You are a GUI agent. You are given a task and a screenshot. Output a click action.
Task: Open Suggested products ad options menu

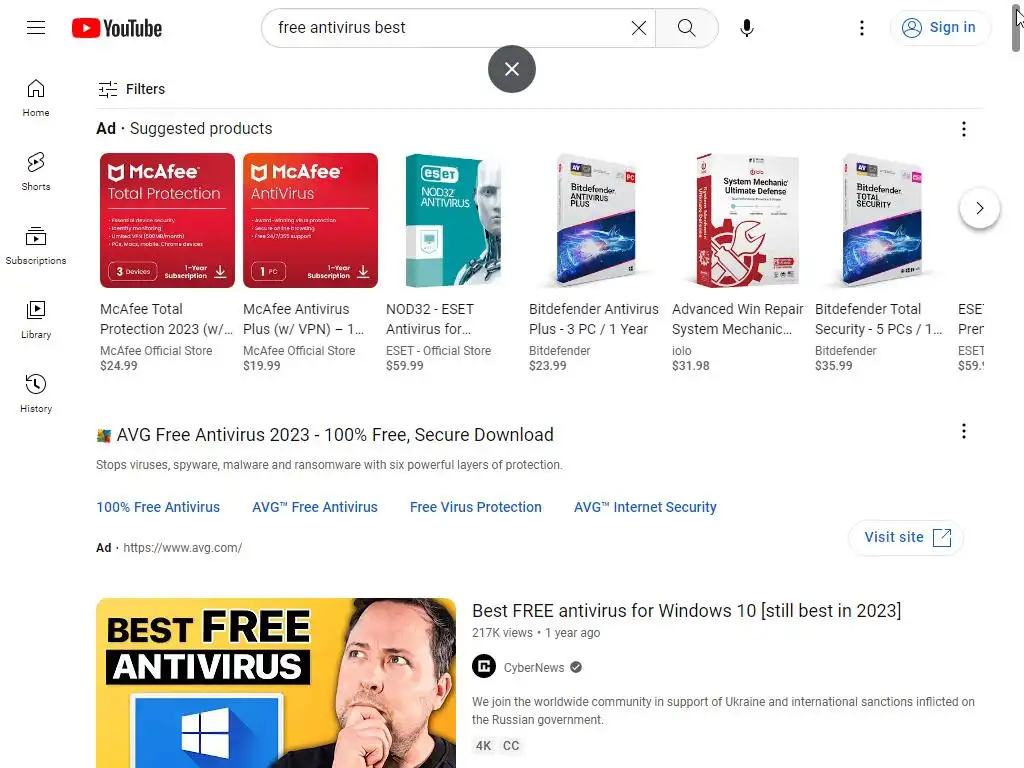click(964, 129)
